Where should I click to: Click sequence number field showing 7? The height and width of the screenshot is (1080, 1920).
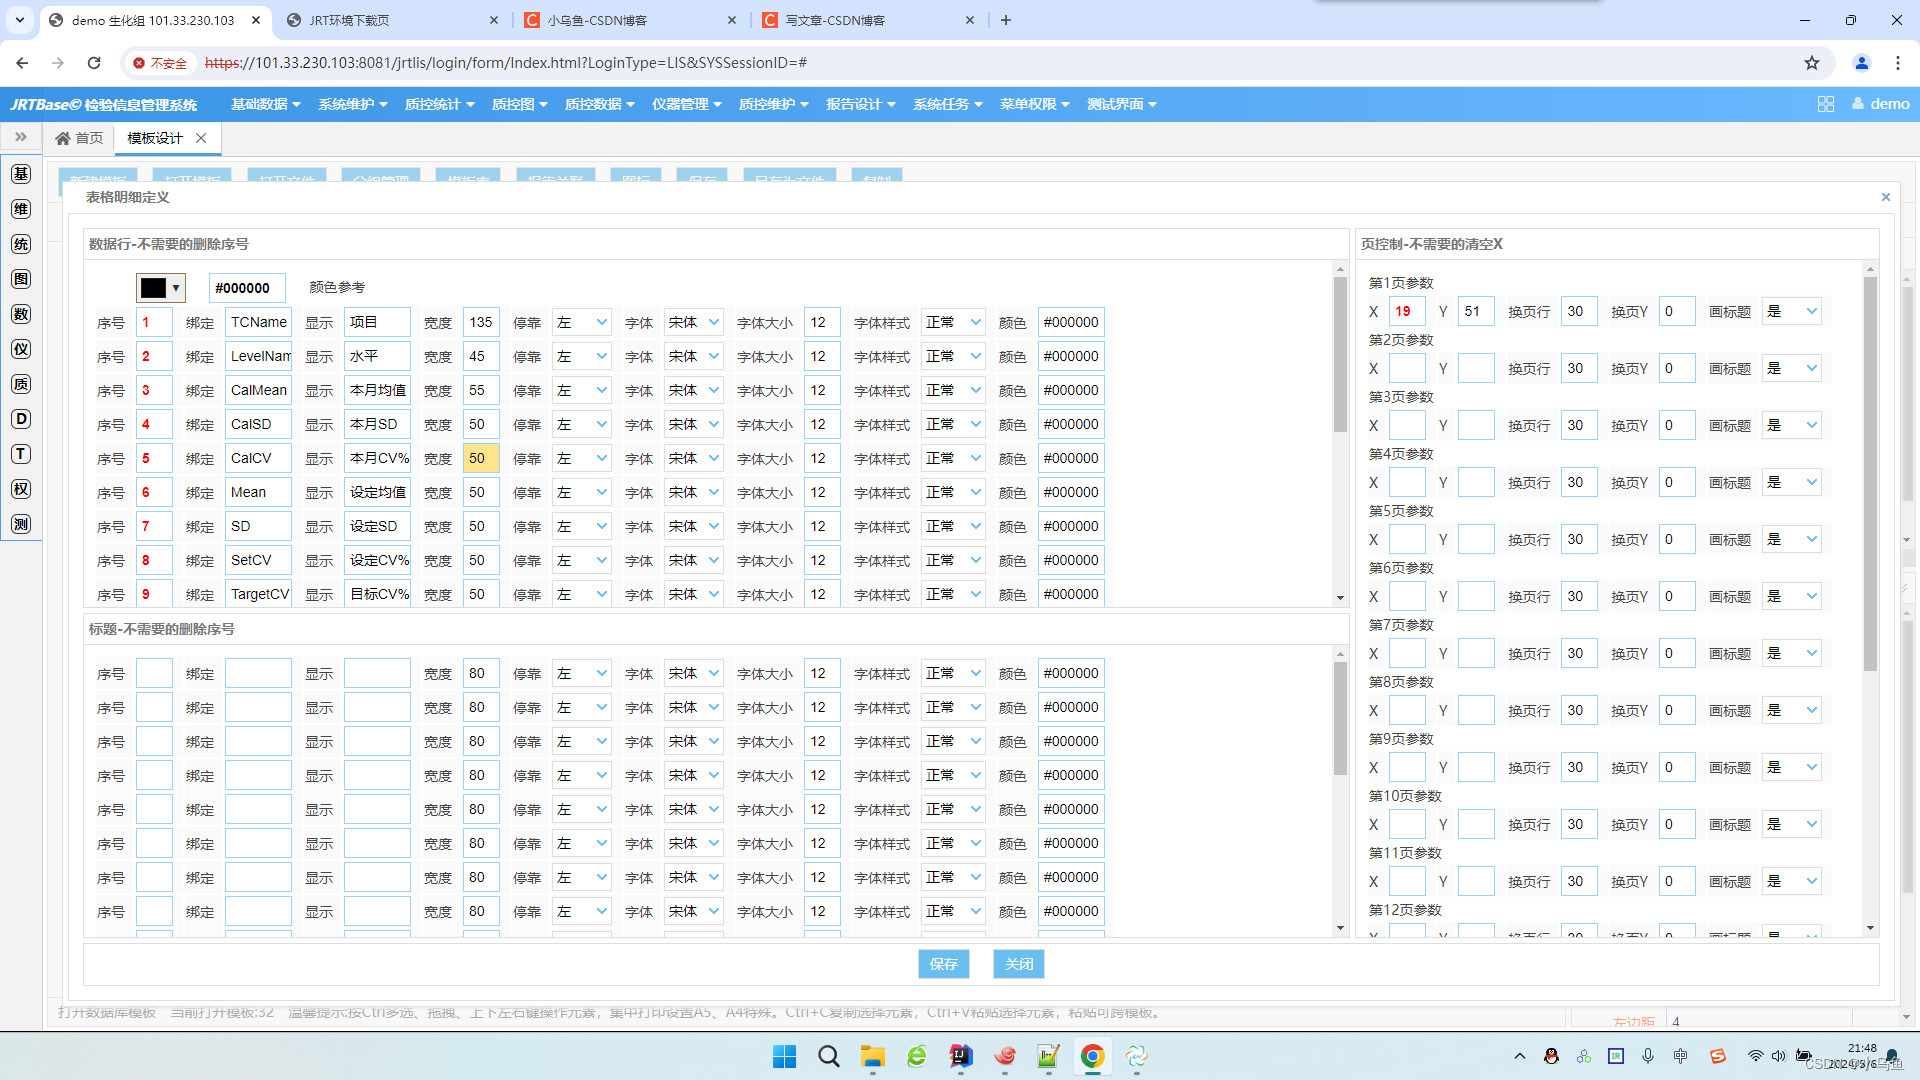click(154, 526)
